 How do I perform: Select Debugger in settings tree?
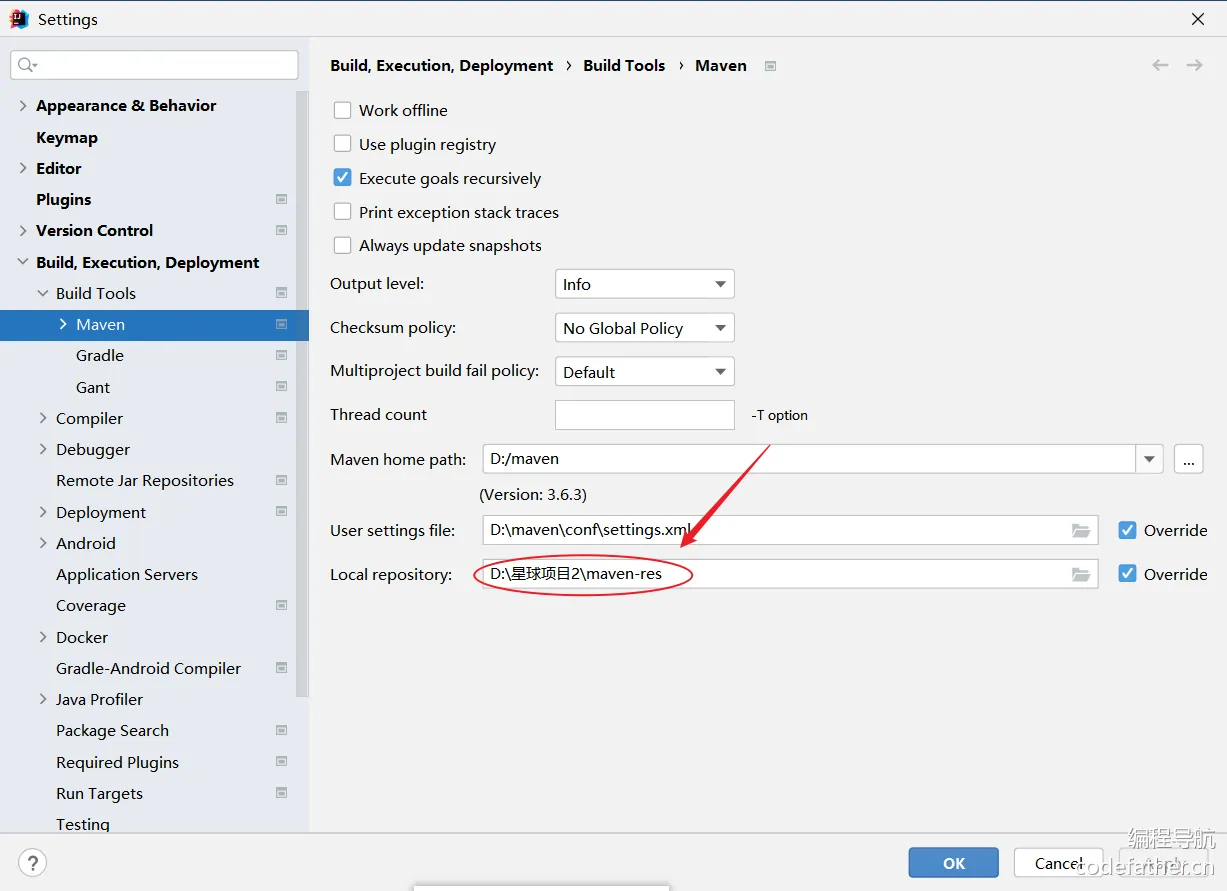(93, 450)
